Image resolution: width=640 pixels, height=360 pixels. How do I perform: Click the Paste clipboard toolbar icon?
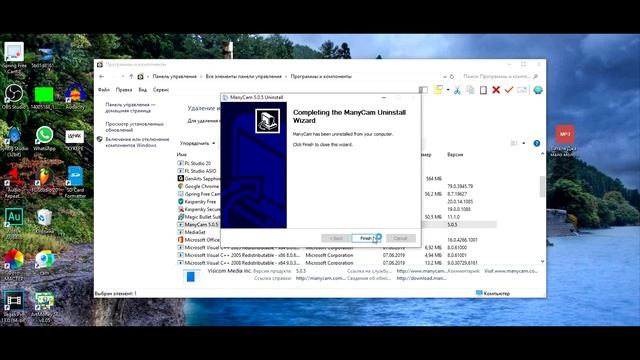pyautogui.click(x=483, y=90)
